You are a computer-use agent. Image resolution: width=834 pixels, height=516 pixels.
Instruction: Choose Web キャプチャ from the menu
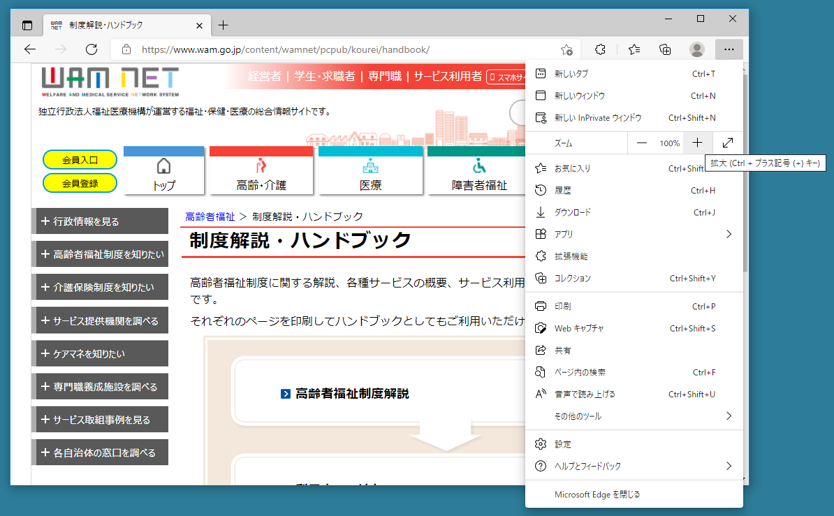click(x=633, y=328)
